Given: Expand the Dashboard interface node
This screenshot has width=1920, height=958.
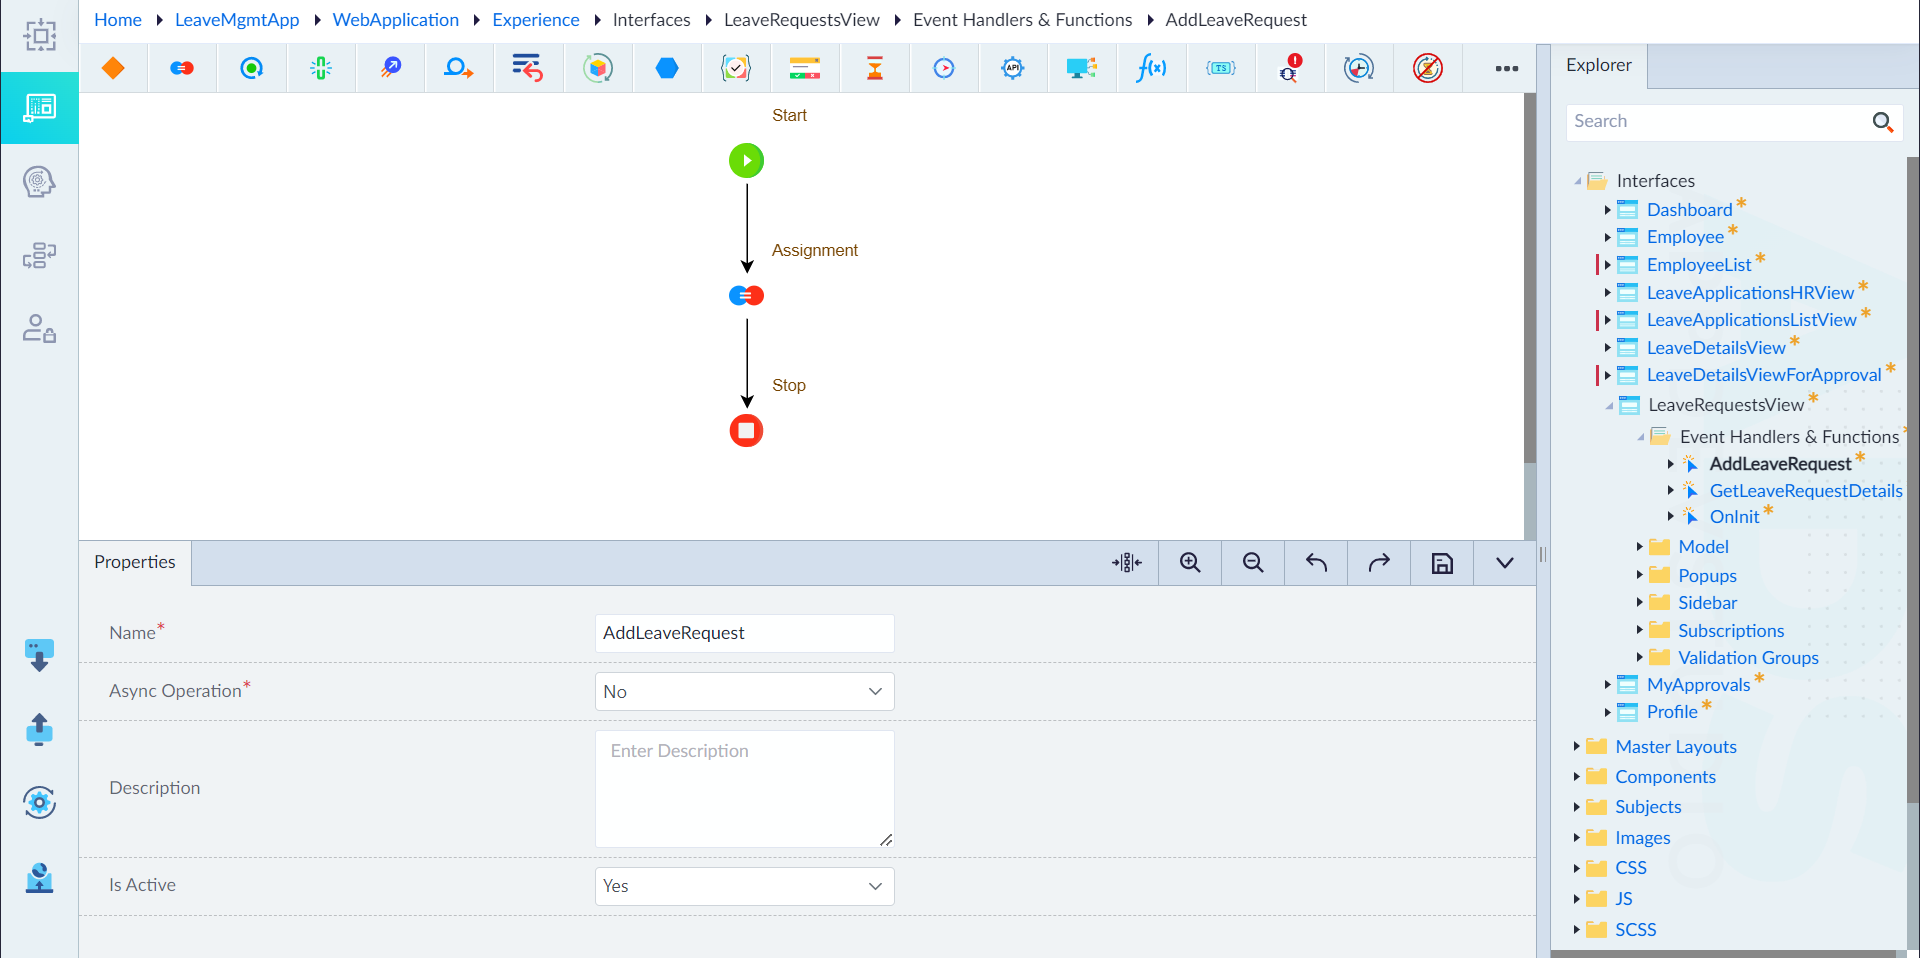Looking at the screenshot, I should point(1607,210).
